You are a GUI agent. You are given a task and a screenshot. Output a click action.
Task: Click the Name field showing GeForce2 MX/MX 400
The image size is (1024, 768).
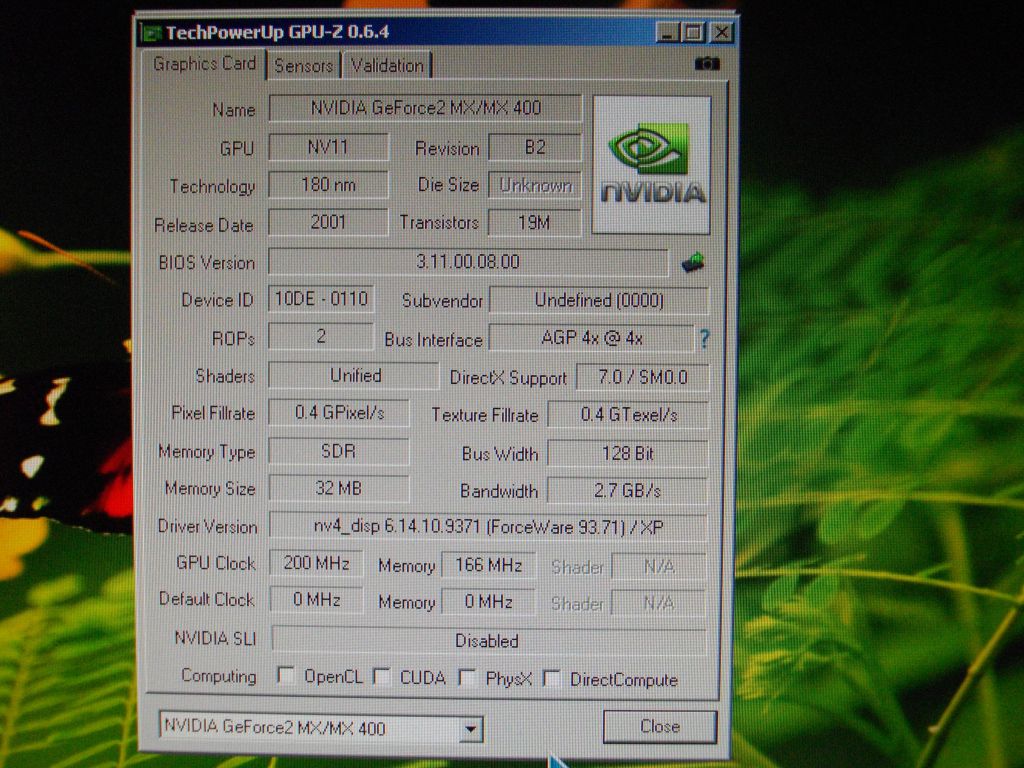click(x=425, y=108)
